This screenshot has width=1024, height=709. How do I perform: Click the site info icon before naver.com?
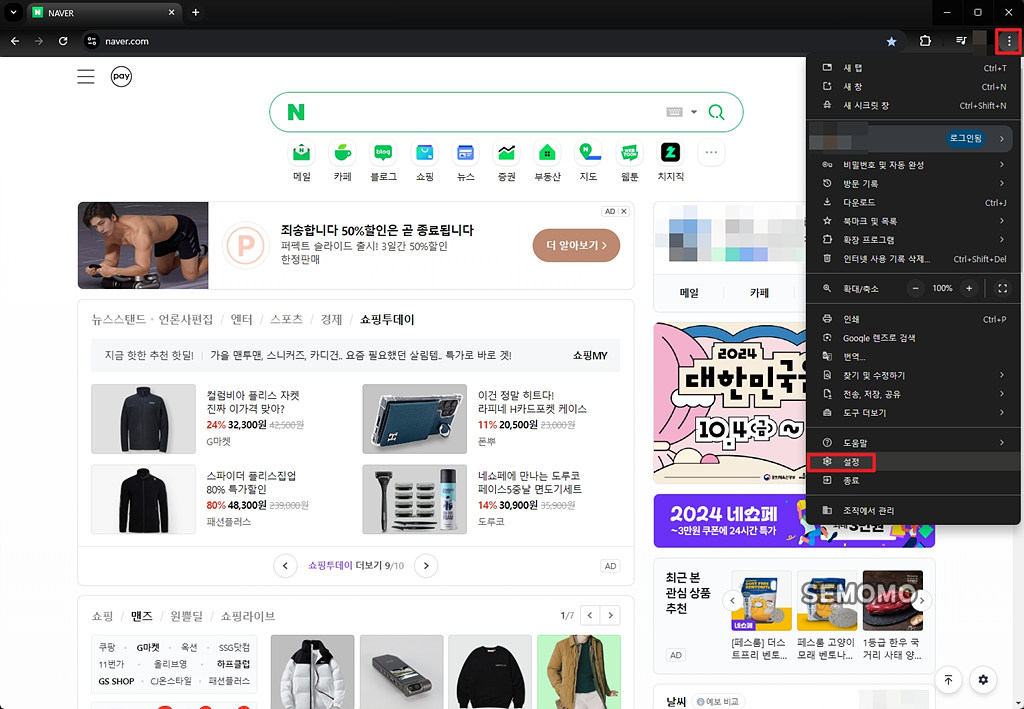[92, 41]
